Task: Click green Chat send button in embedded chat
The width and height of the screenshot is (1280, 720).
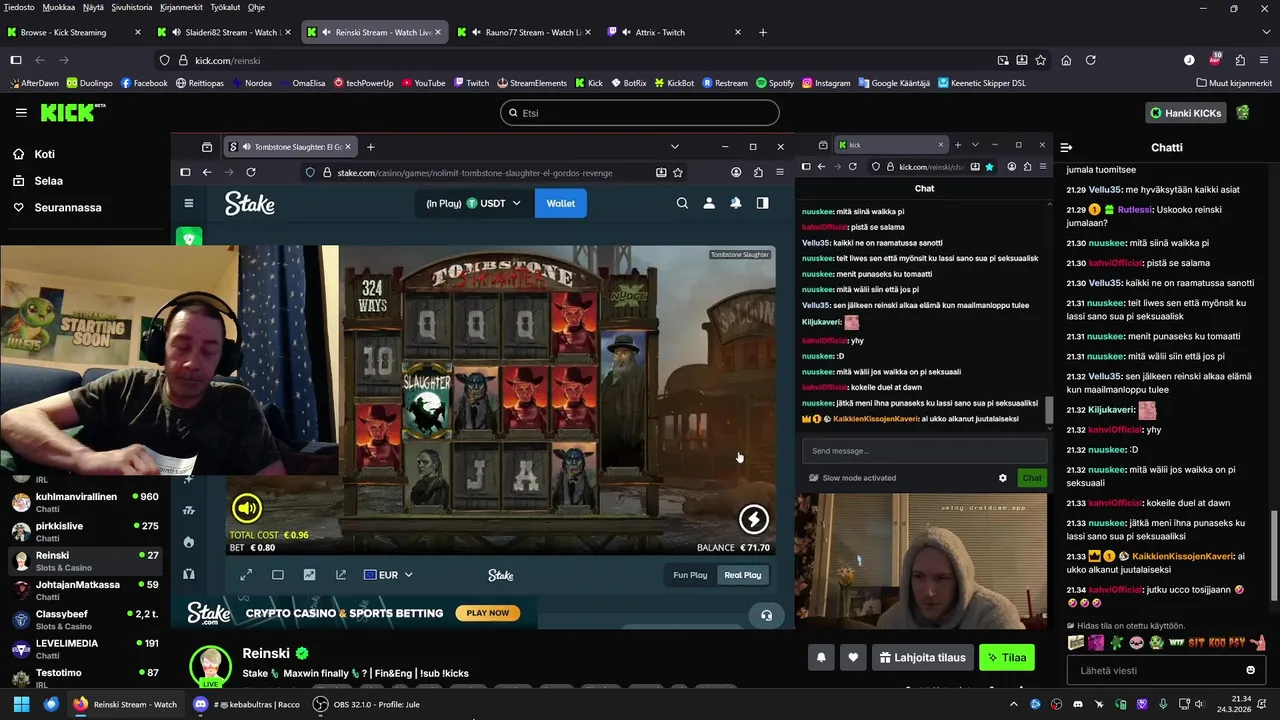Action: [1031, 478]
